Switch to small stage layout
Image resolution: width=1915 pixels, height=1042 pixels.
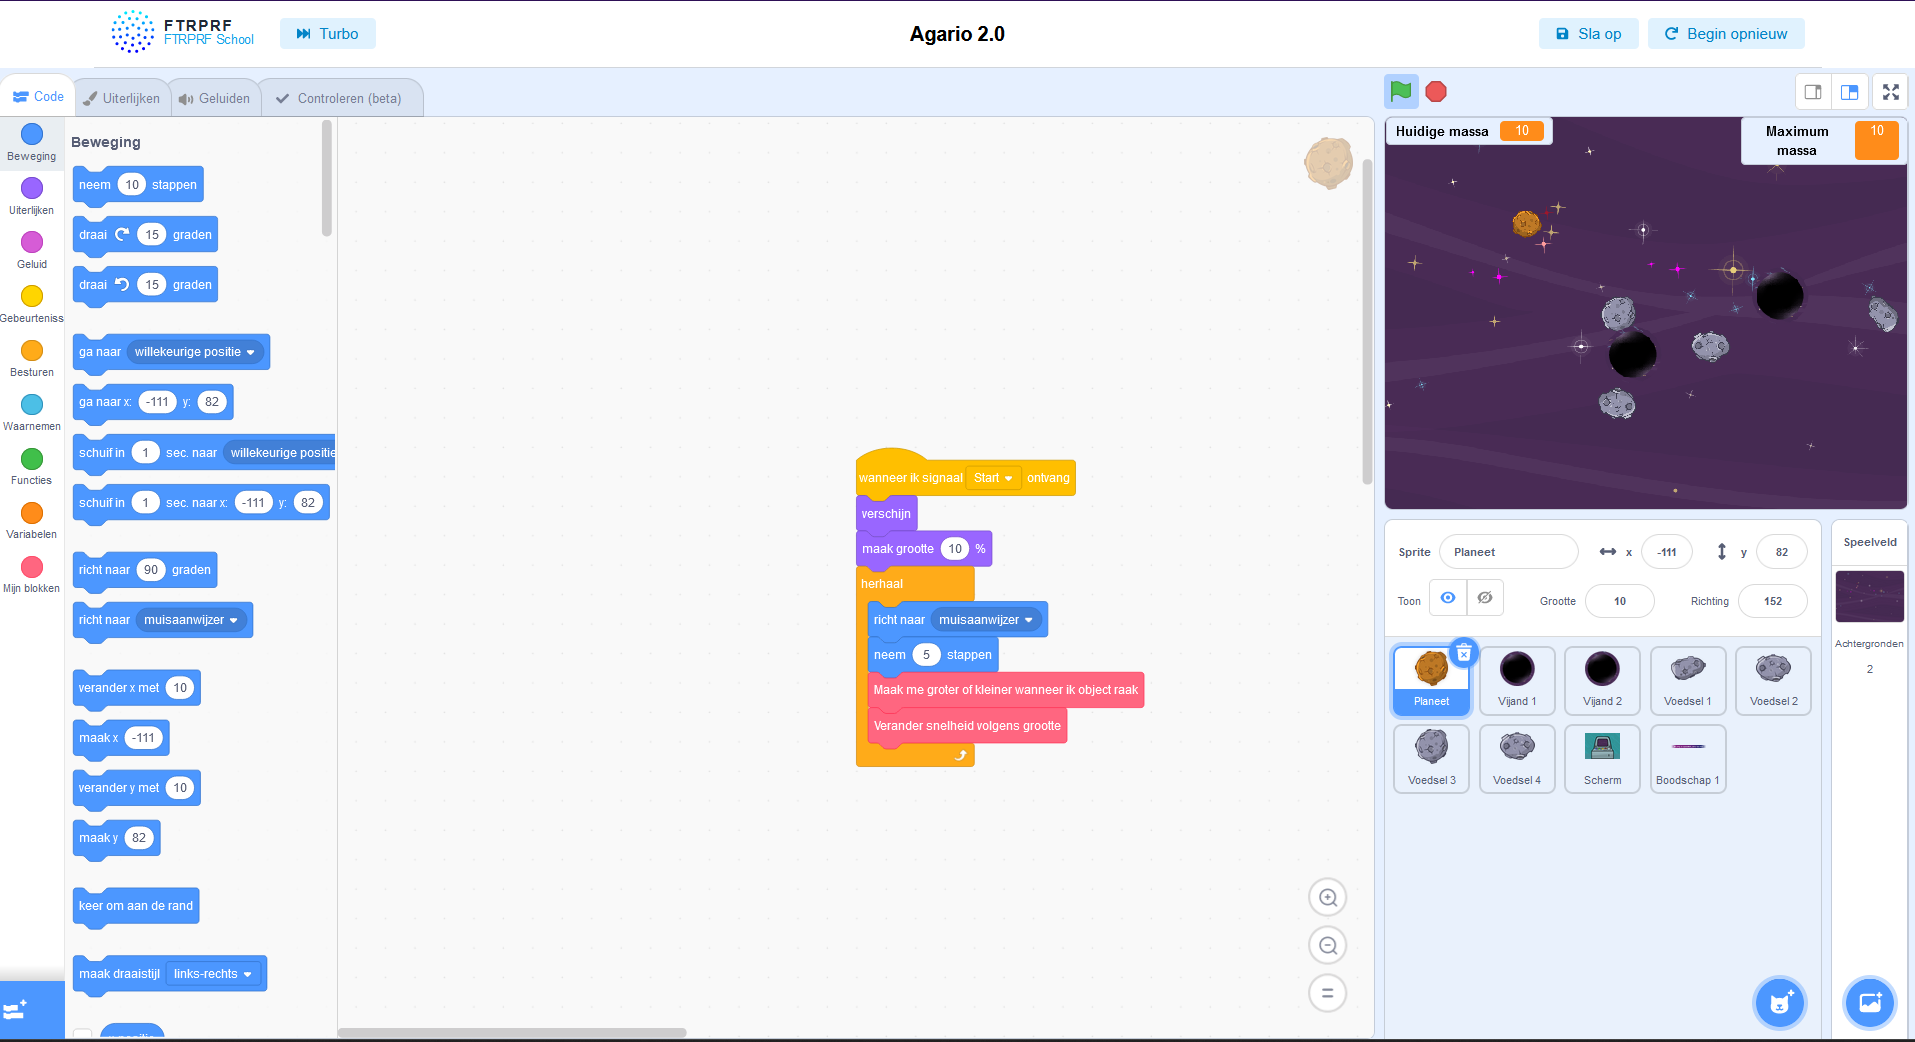[1812, 92]
